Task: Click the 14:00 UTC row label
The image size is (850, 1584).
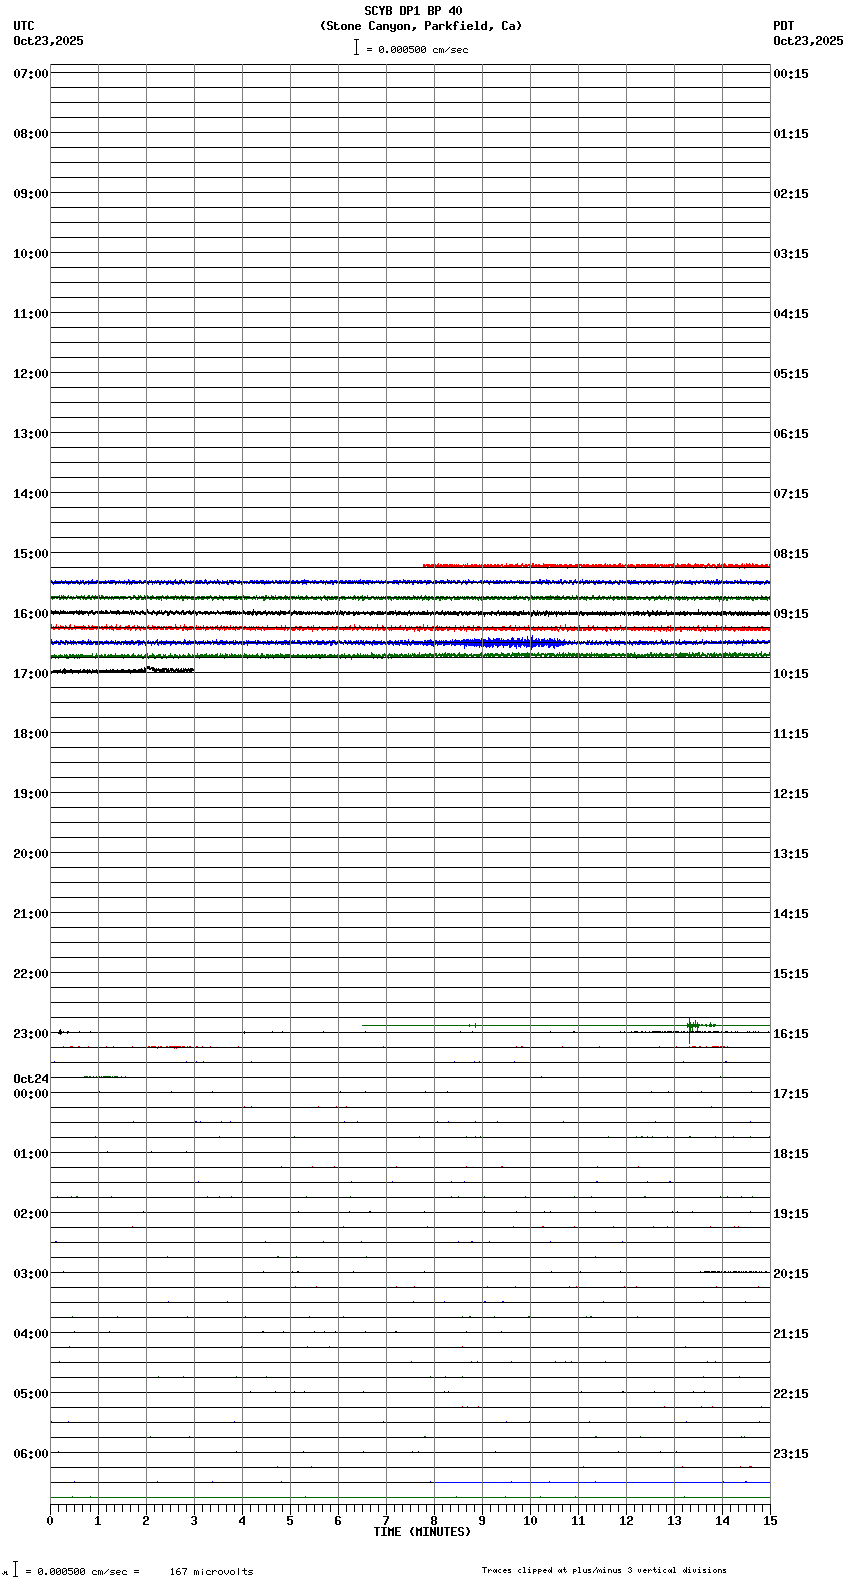Action: pyautogui.click(x=31, y=494)
